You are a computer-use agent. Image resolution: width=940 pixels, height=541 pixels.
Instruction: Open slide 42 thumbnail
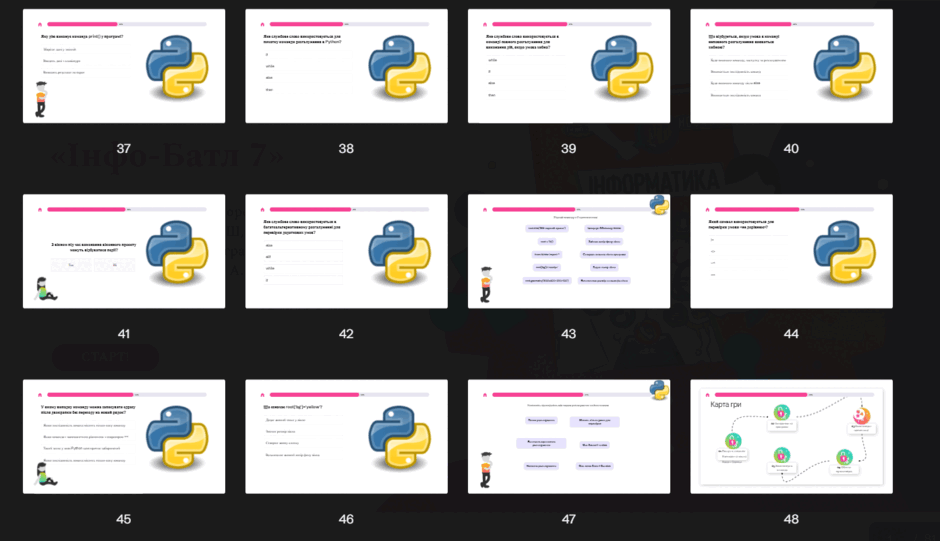coord(347,251)
